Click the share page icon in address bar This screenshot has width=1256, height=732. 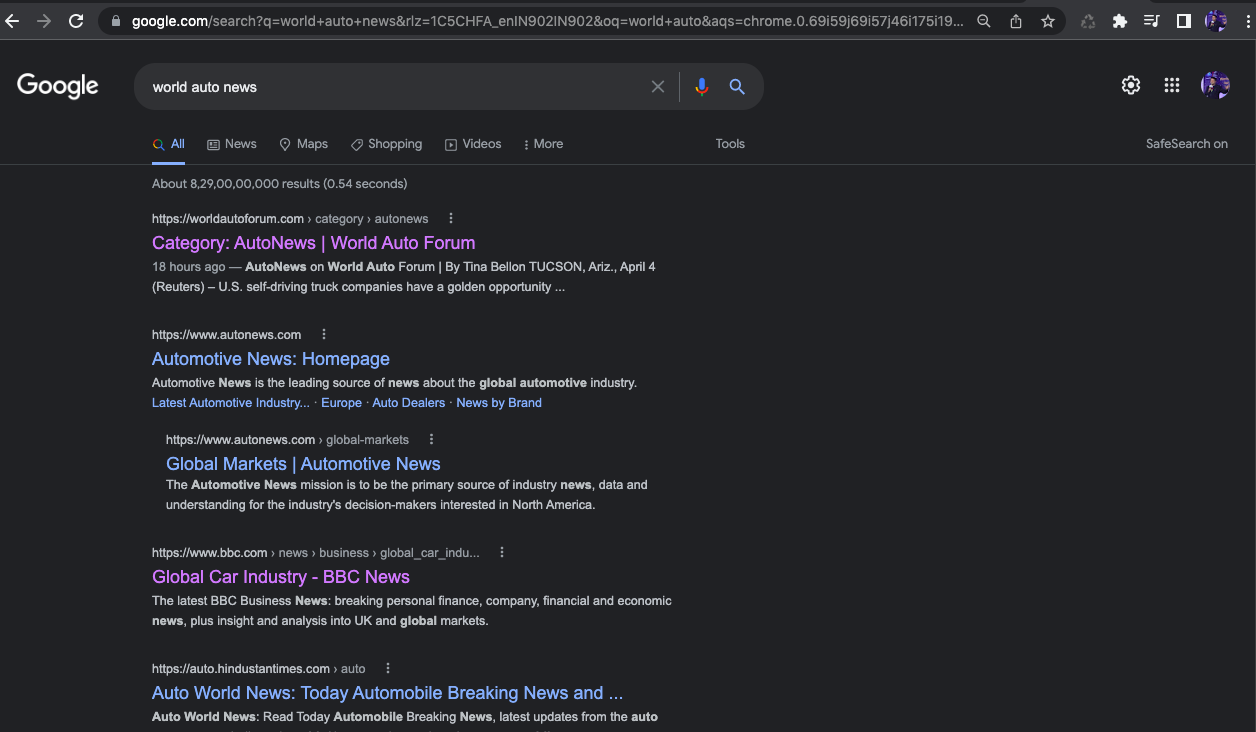1016,21
